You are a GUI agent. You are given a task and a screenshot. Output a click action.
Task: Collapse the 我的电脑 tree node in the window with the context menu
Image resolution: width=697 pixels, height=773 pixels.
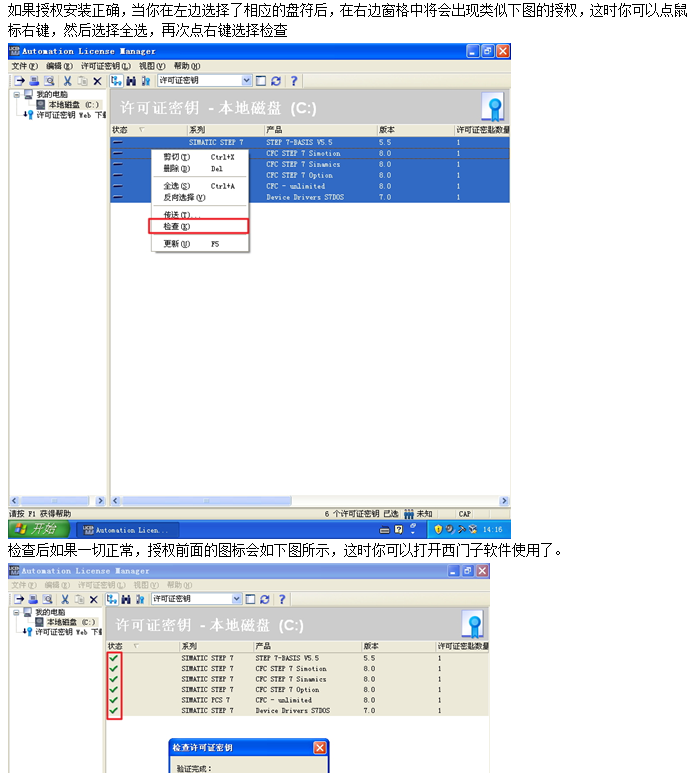point(17,94)
